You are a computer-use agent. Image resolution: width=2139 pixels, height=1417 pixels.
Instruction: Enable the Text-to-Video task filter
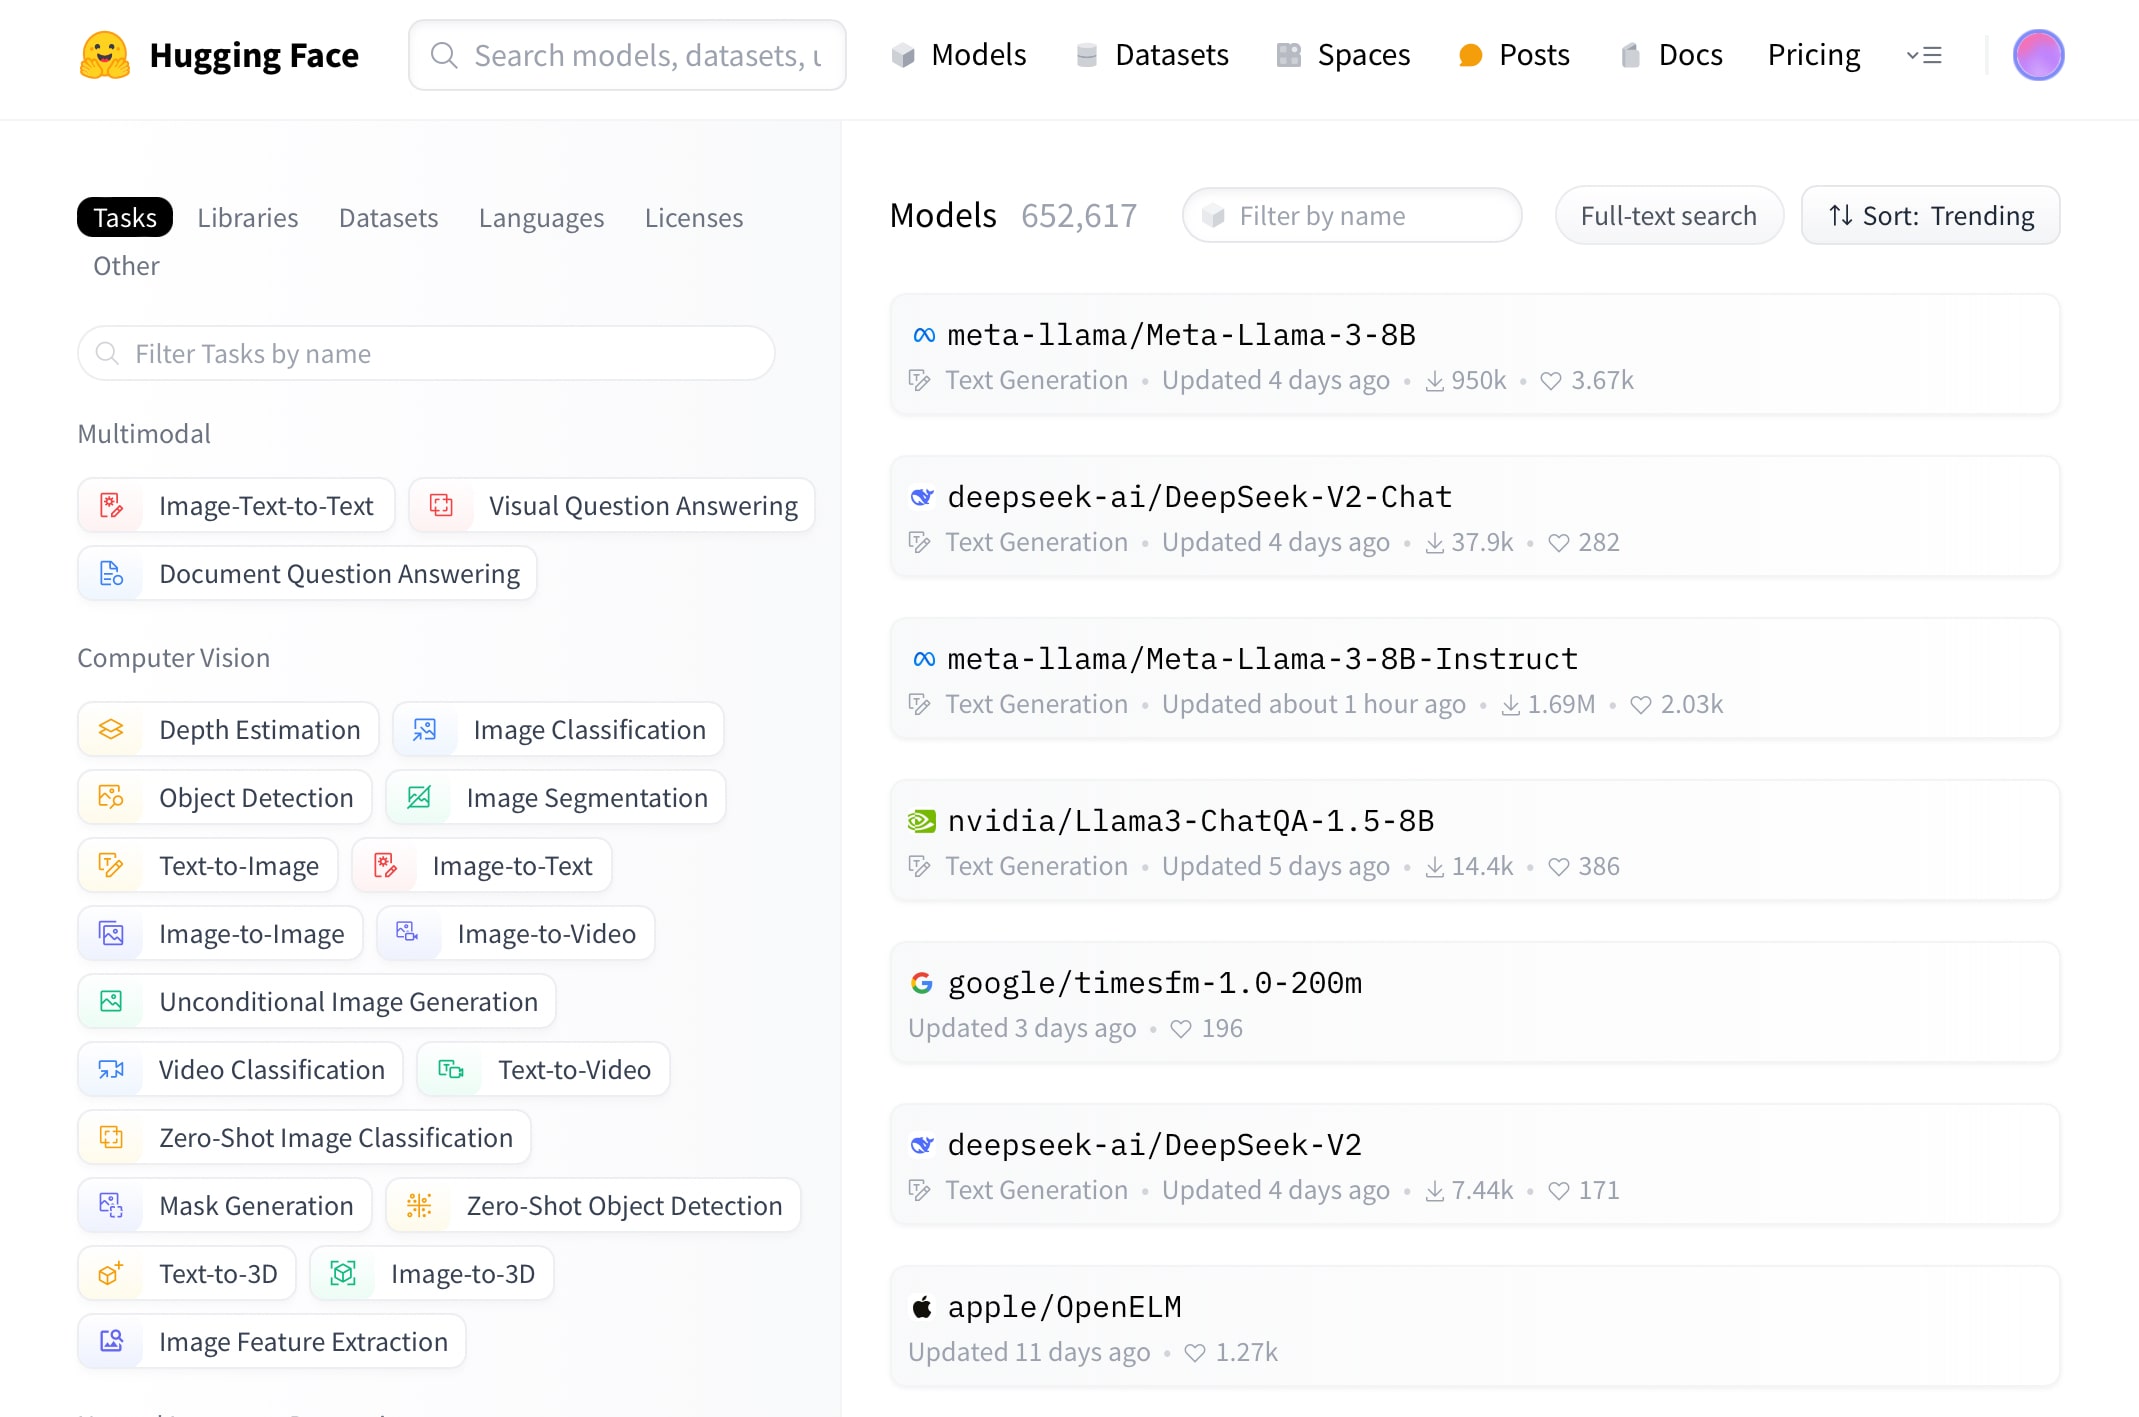pyautogui.click(x=543, y=1069)
